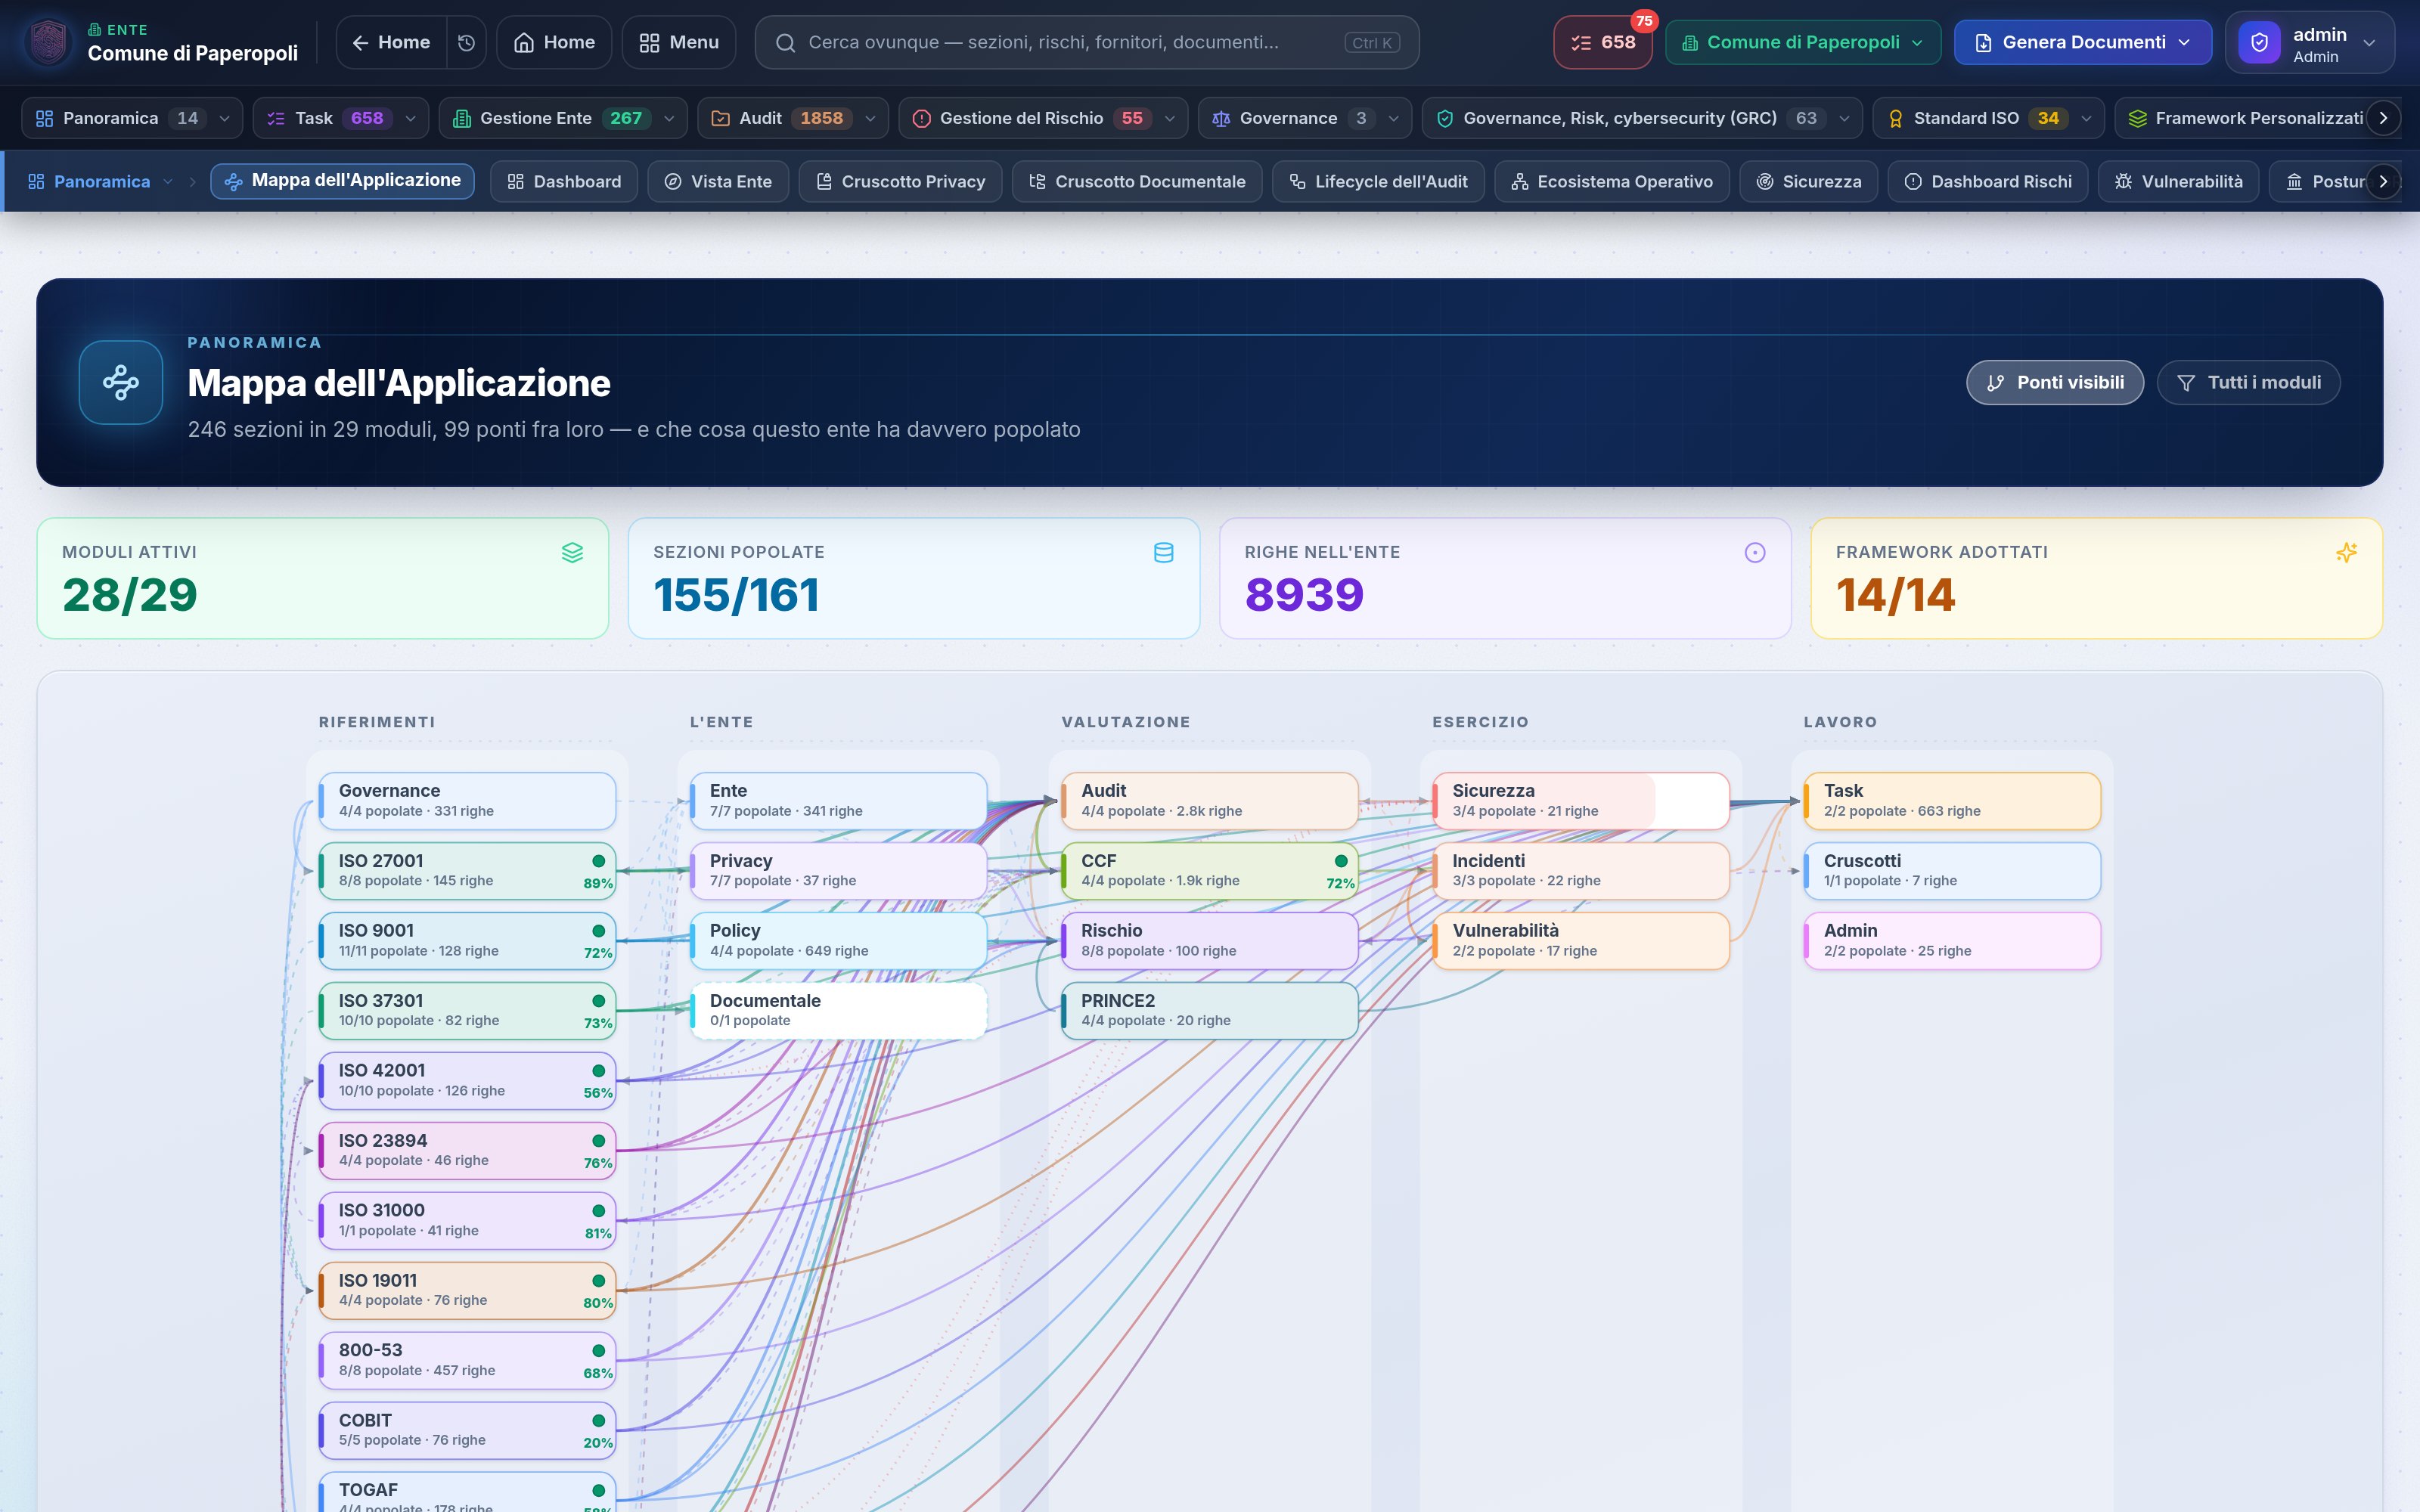Click the red 75 notification badge
Image resolution: width=2420 pixels, height=1512 pixels.
pyautogui.click(x=1644, y=21)
